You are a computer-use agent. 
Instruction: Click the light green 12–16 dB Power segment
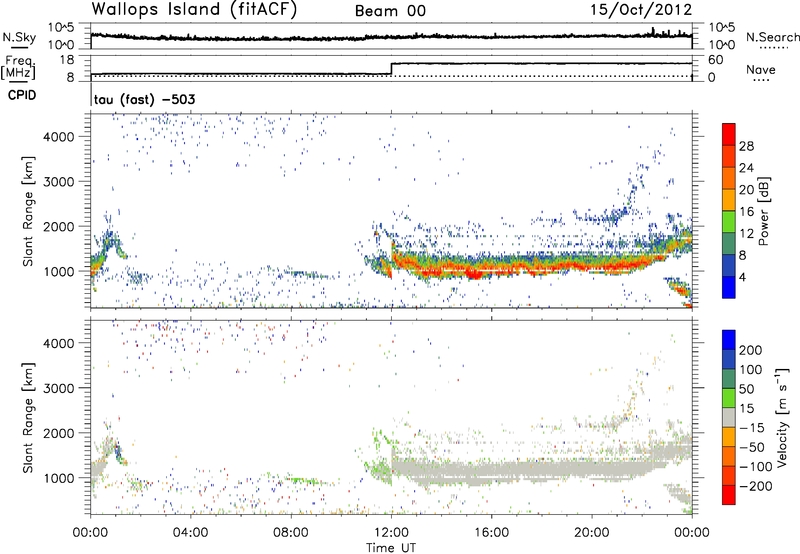click(729, 222)
